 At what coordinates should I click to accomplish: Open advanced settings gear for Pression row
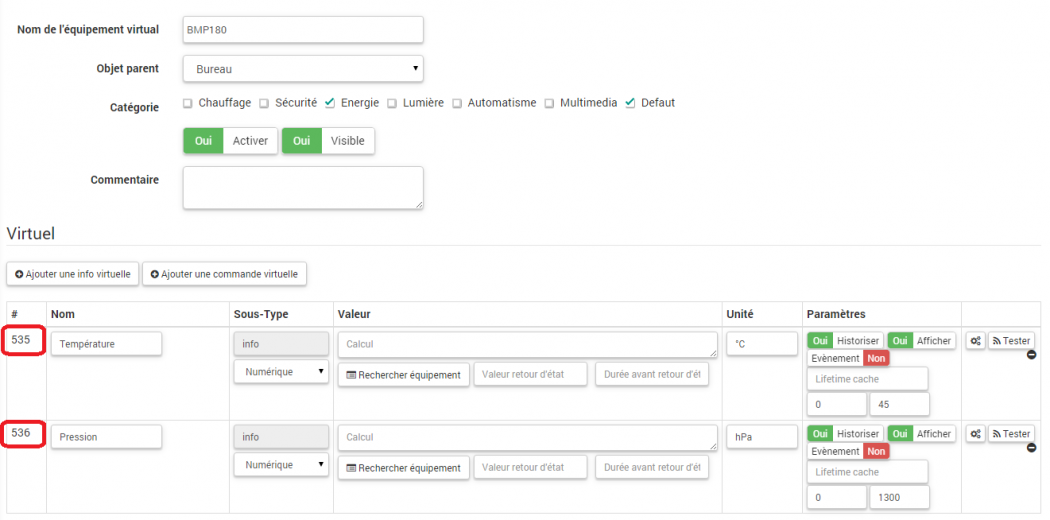976,434
